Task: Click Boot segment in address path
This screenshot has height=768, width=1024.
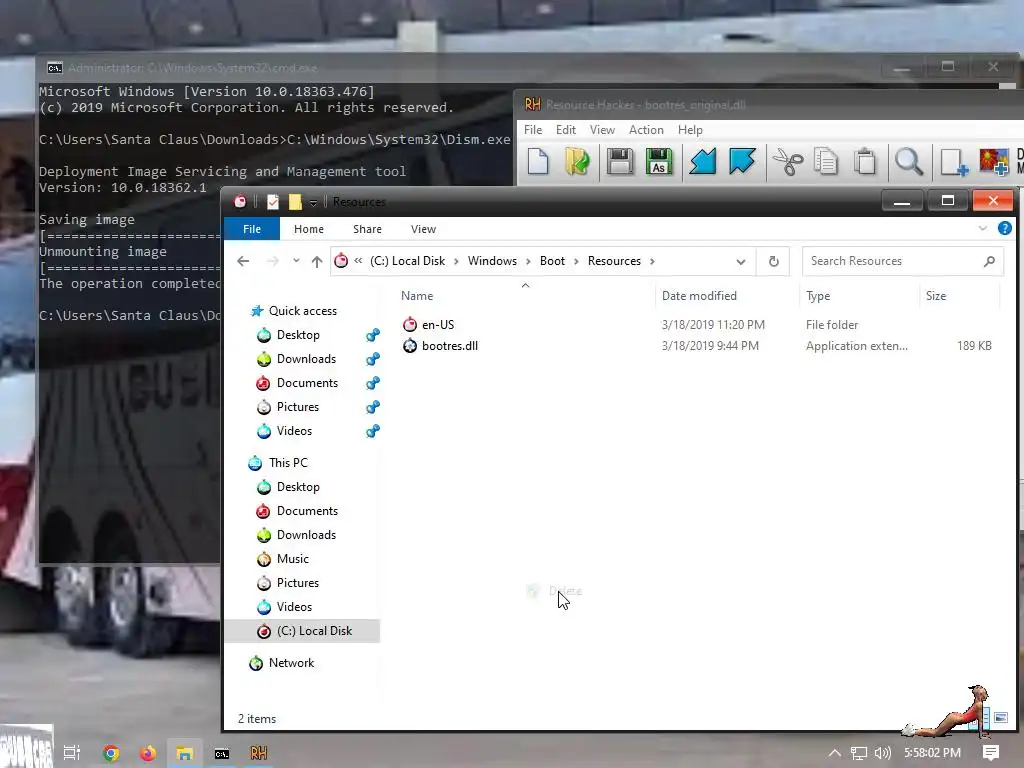Action: (x=552, y=261)
